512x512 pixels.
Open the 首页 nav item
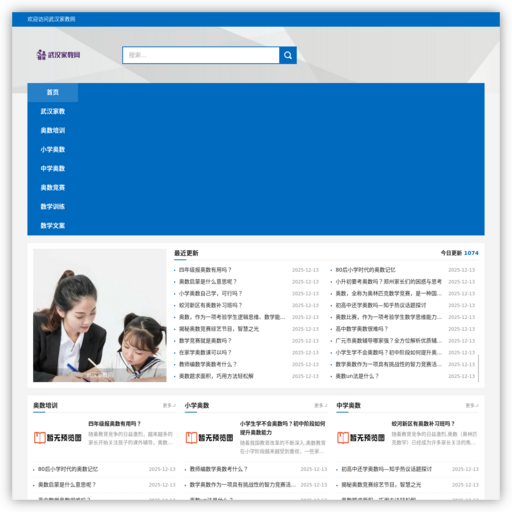point(53,92)
